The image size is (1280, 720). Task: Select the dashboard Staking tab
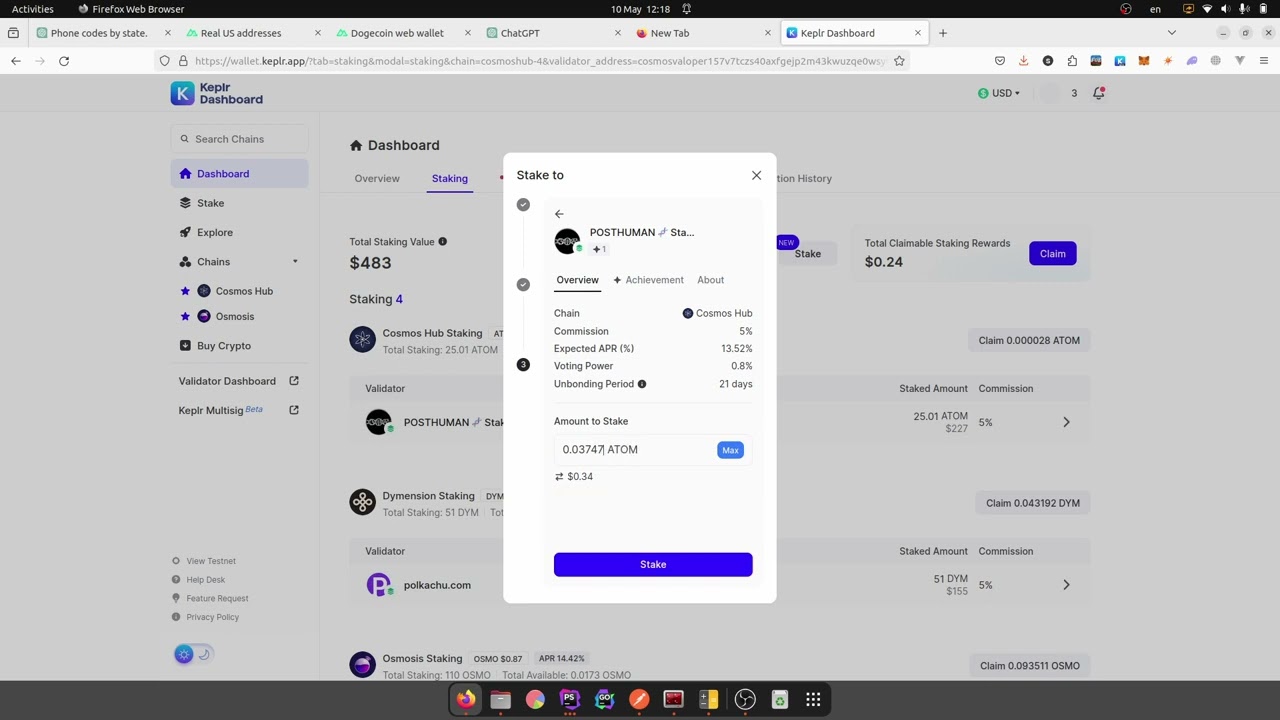point(449,178)
